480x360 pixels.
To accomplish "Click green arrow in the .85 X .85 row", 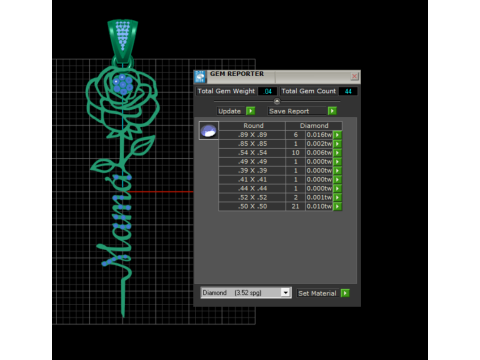I will click(338, 144).
